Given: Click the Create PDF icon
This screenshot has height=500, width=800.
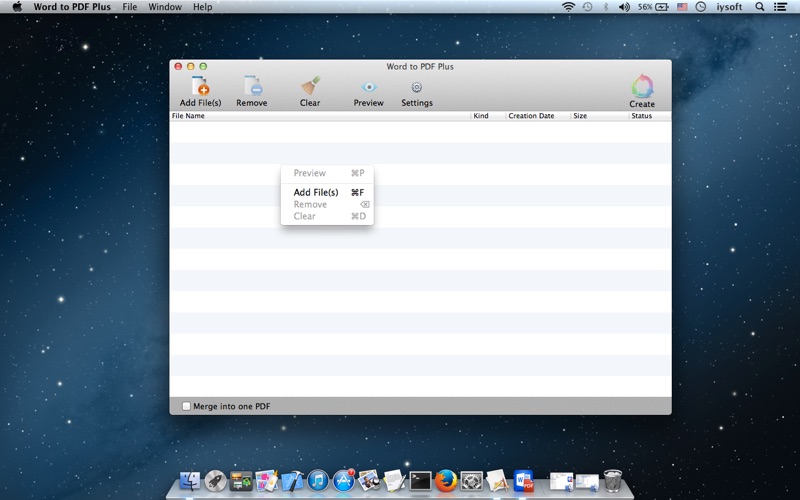Looking at the screenshot, I should click(642, 86).
